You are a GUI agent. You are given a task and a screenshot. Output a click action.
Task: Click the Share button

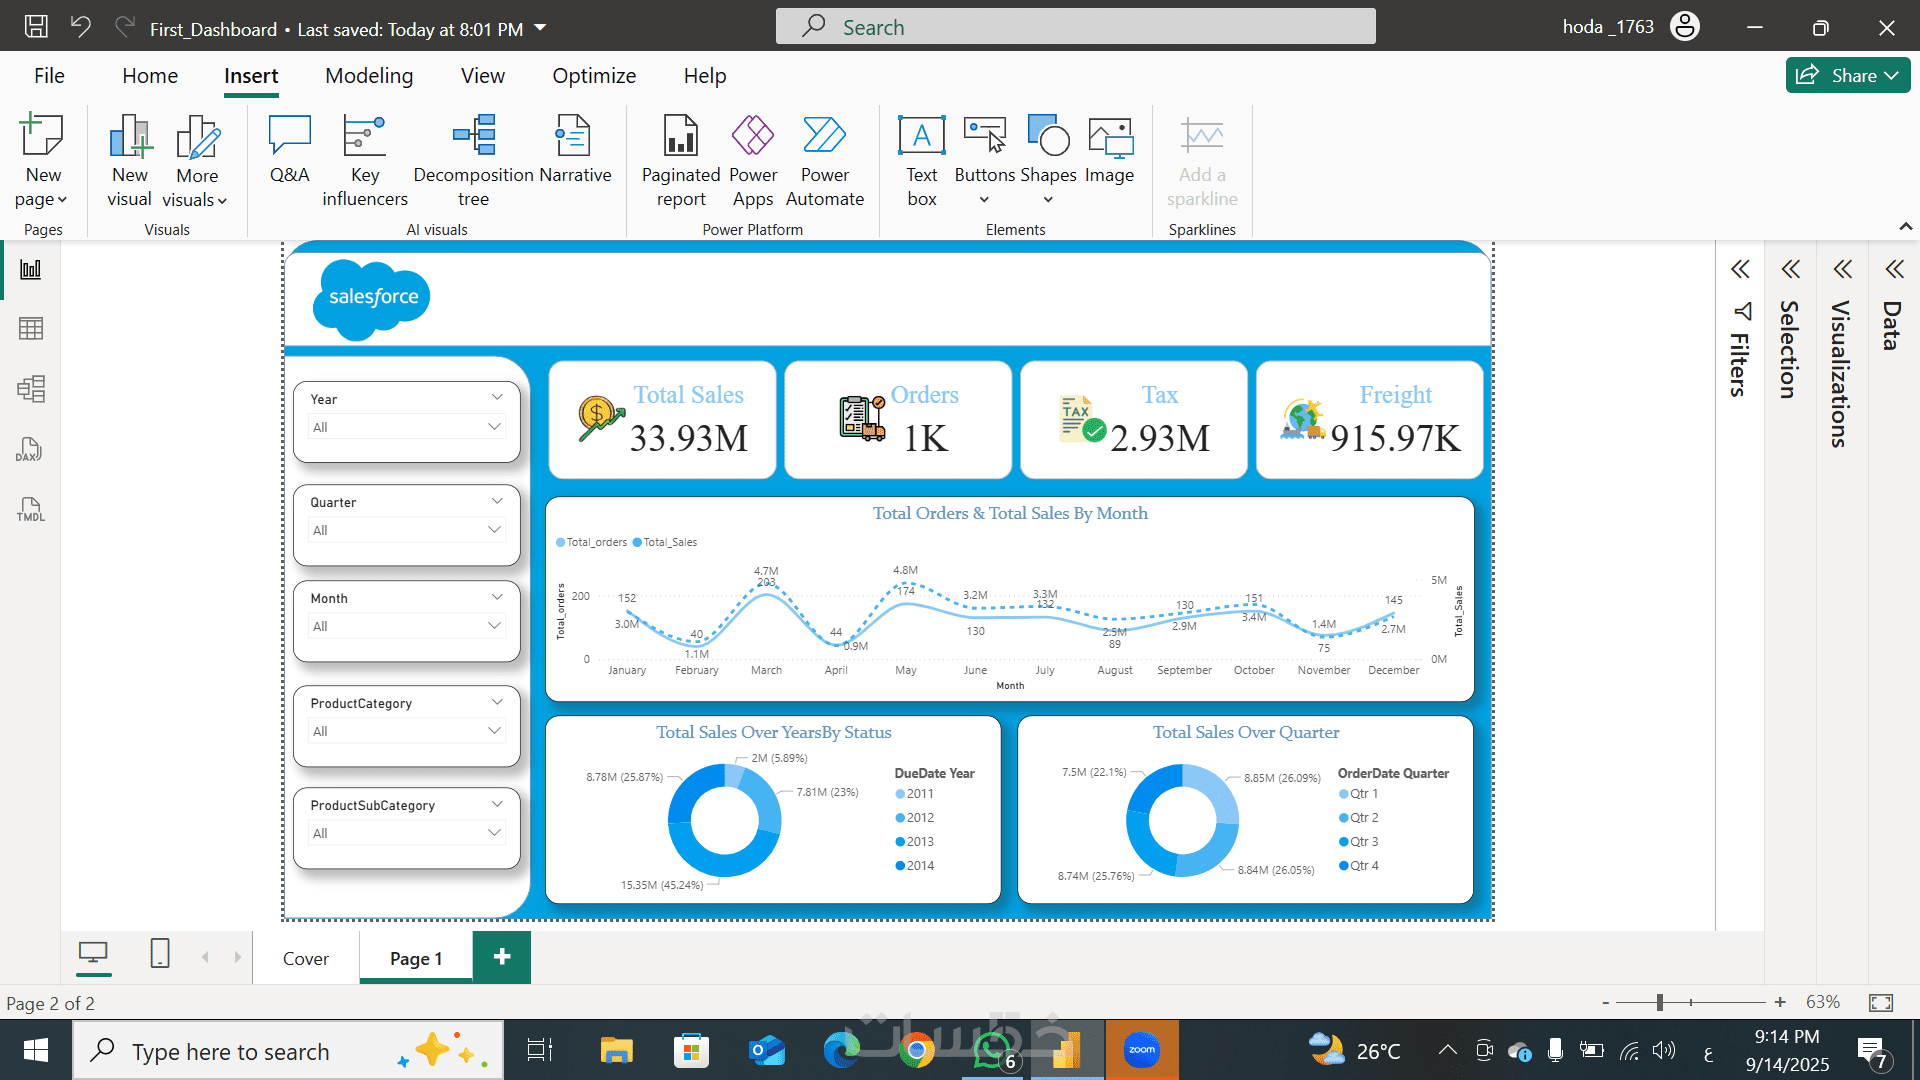coord(1847,75)
